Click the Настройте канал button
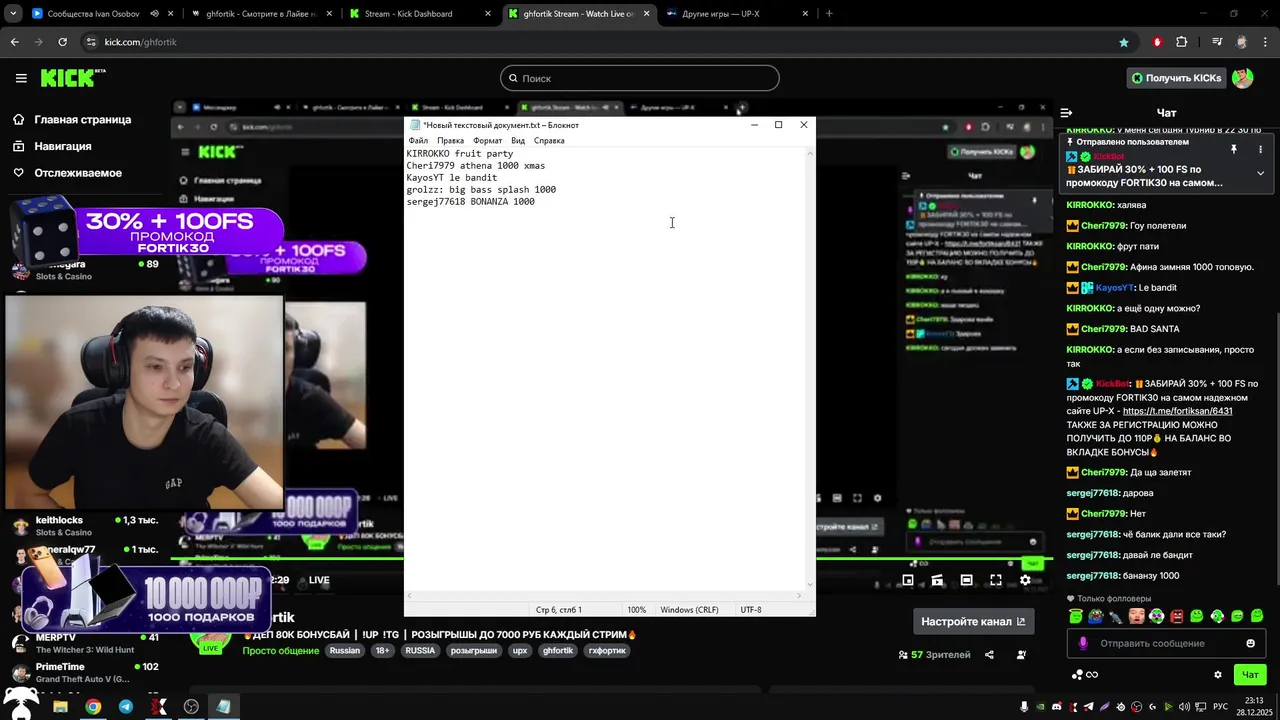The image size is (1280, 720). pyautogui.click(x=973, y=621)
